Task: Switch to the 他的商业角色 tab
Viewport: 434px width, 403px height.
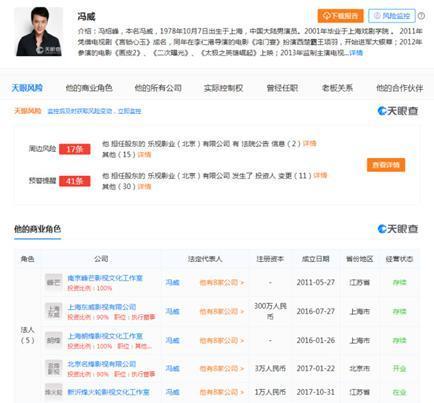Action: tap(89, 88)
